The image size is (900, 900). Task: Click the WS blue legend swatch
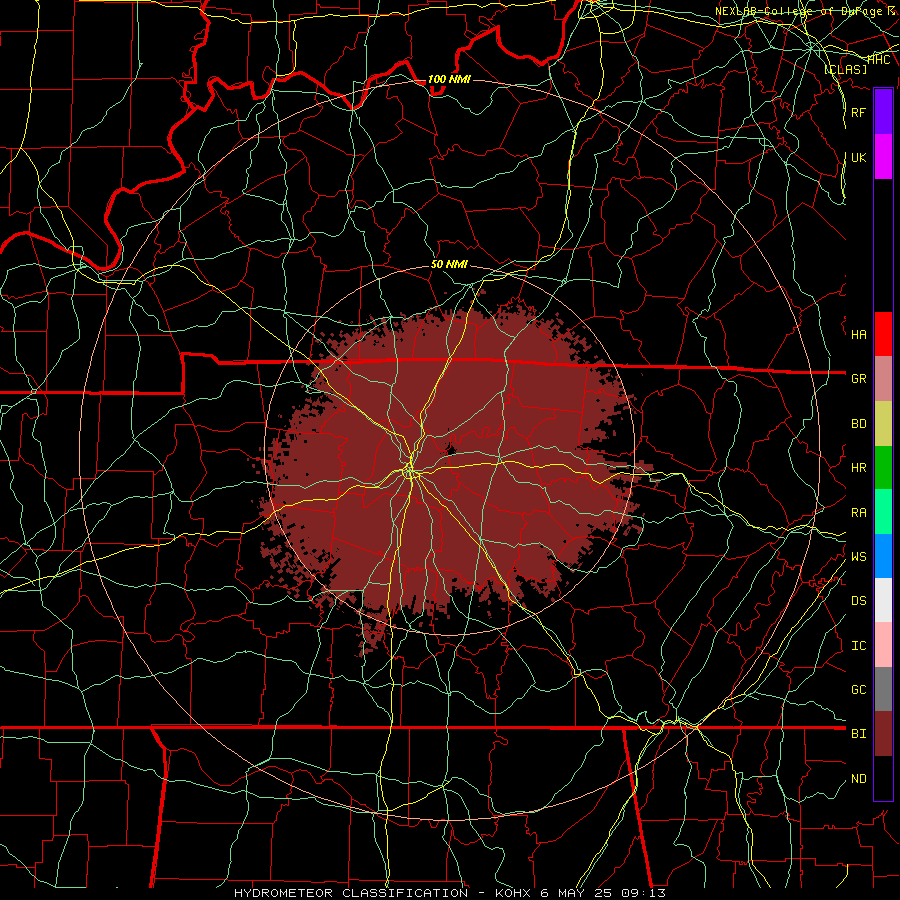click(x=883, y=556)
